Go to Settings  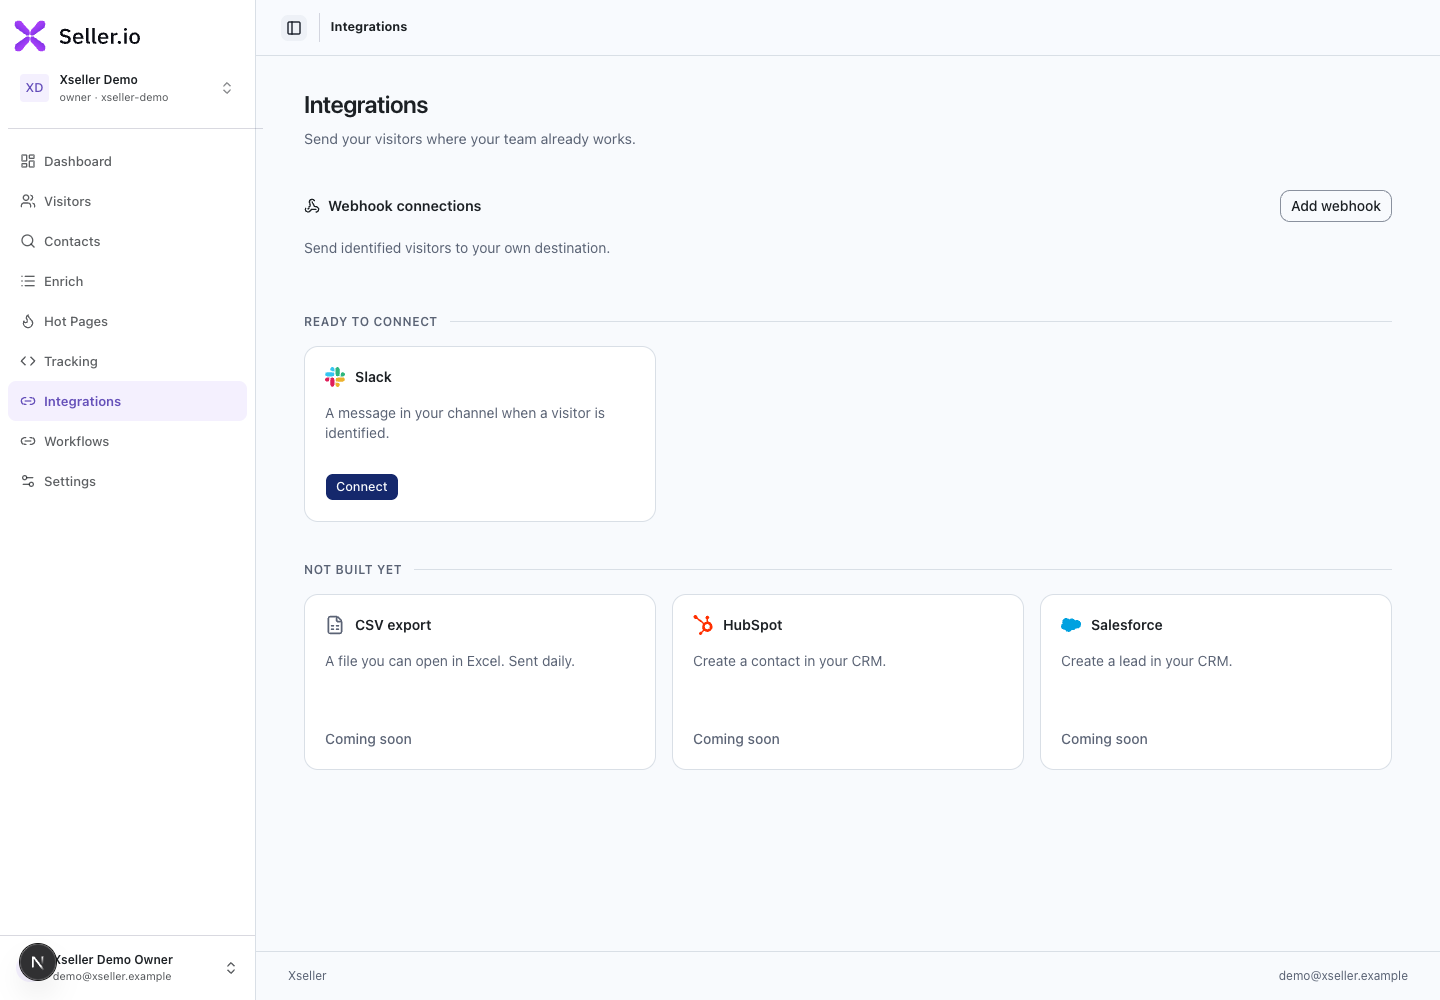[x=127, y=481]
